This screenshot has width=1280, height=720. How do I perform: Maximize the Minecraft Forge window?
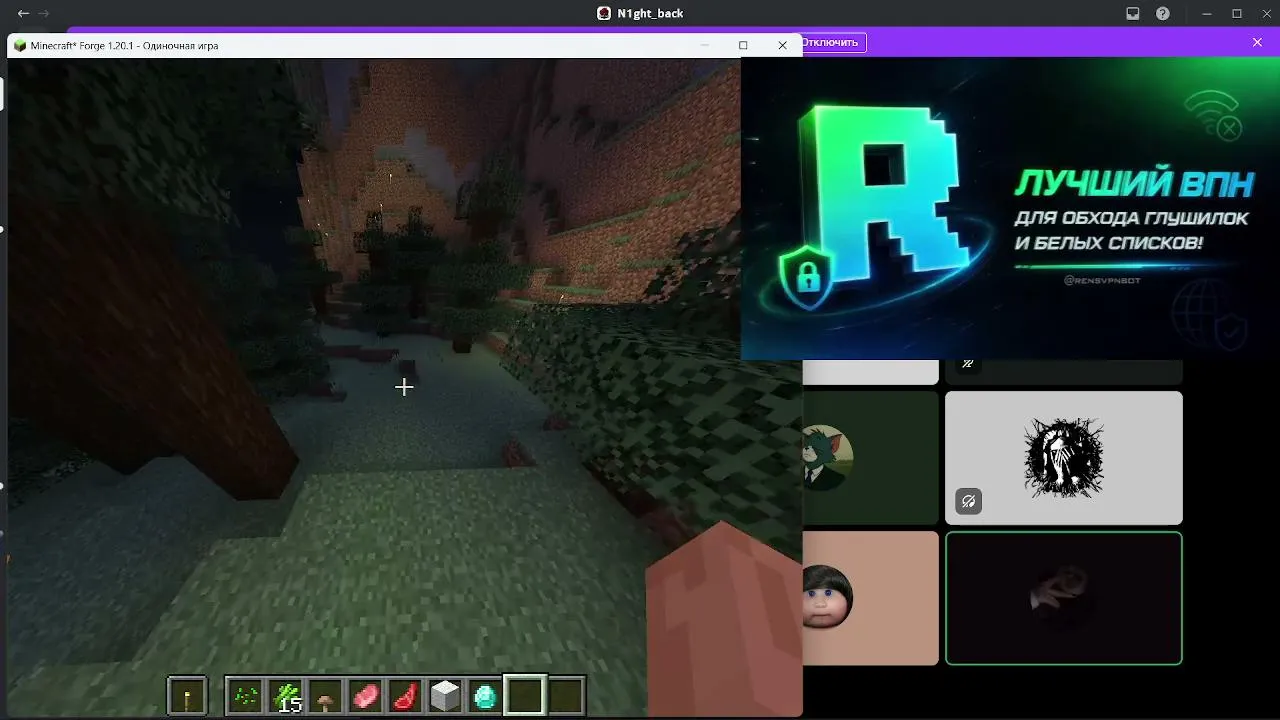743,45
